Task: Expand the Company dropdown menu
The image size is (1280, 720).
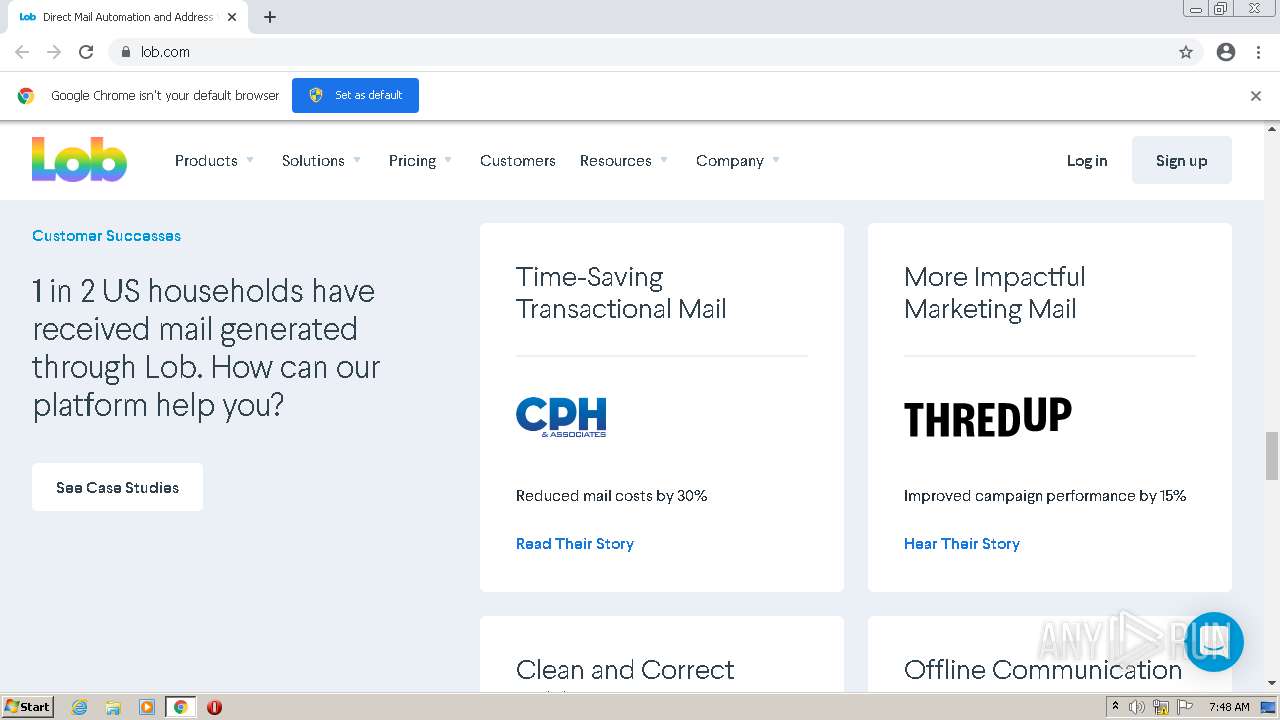Action: 738,161
